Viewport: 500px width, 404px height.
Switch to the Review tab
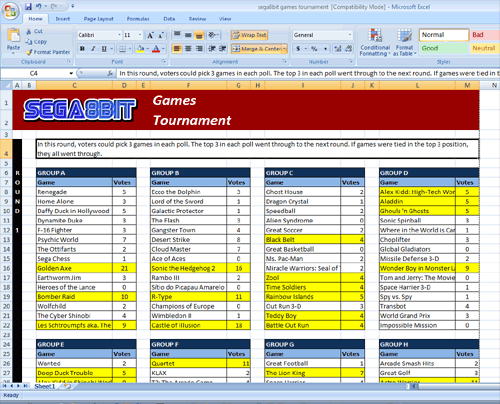(x=197, y=19)
